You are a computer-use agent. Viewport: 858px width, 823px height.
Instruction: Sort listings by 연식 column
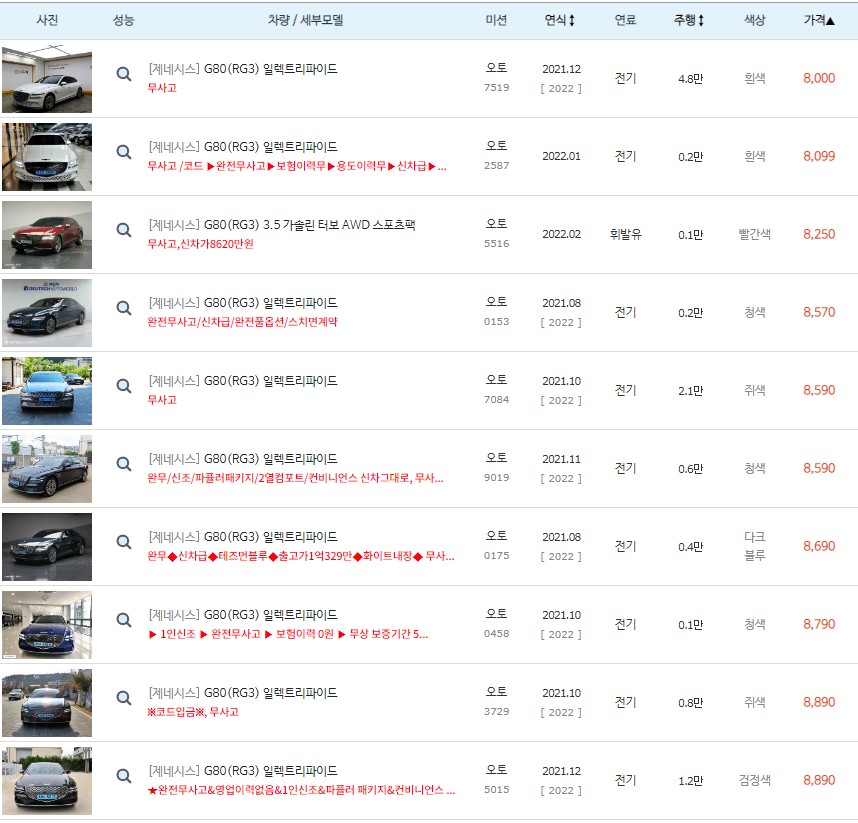[x=559, y=20]
